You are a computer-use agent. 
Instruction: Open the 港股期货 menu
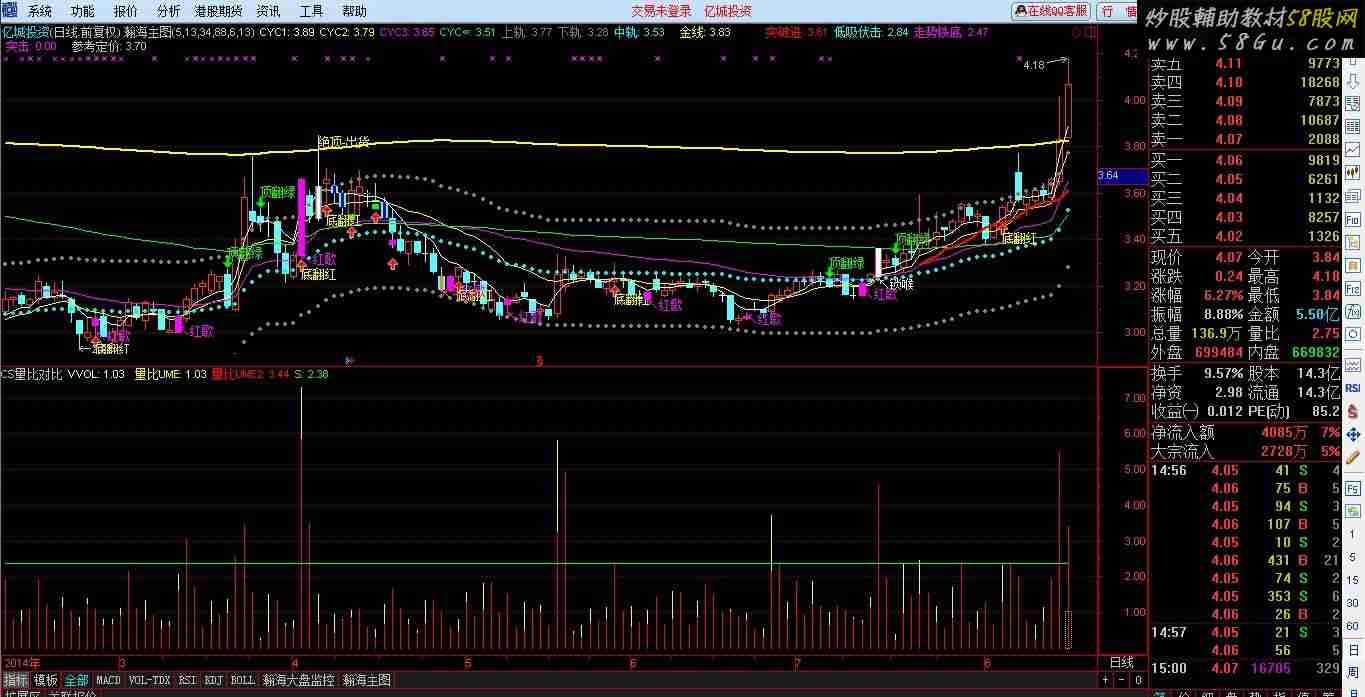coord(218,11)
